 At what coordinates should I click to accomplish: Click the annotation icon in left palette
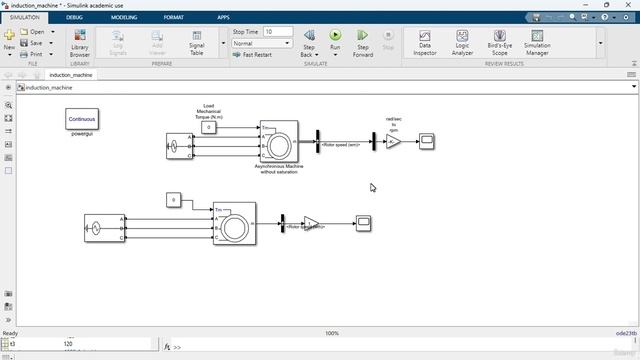(8, 144)
